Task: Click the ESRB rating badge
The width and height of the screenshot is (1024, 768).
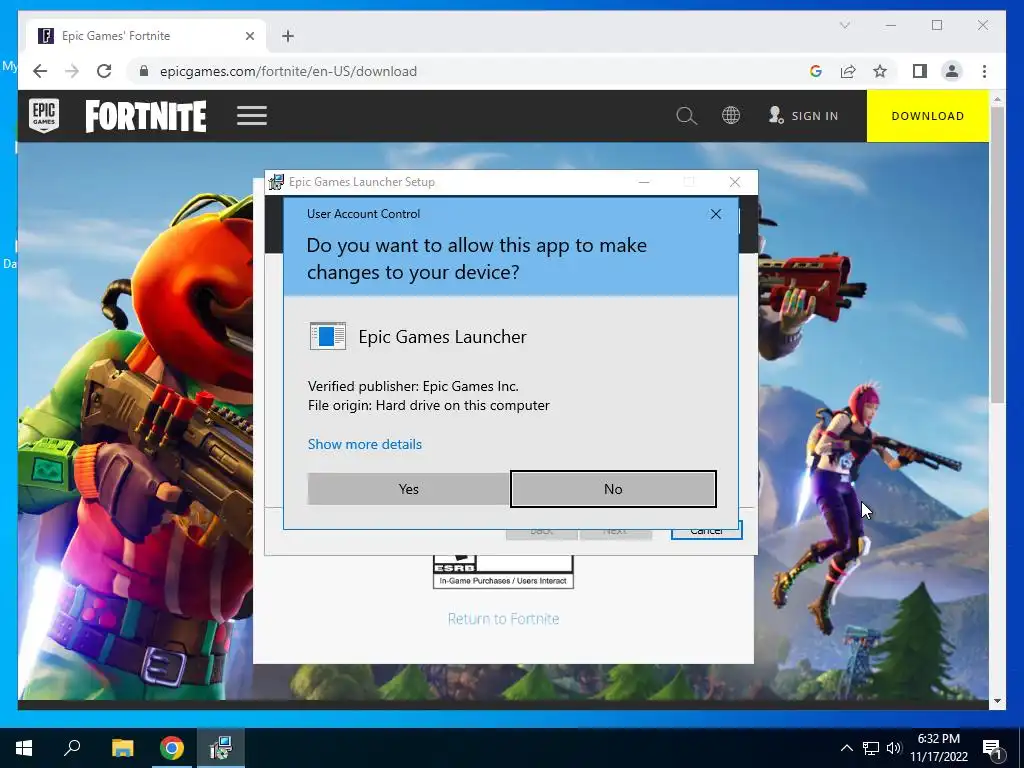Action: pyautogui.click(x=504, y=572)
